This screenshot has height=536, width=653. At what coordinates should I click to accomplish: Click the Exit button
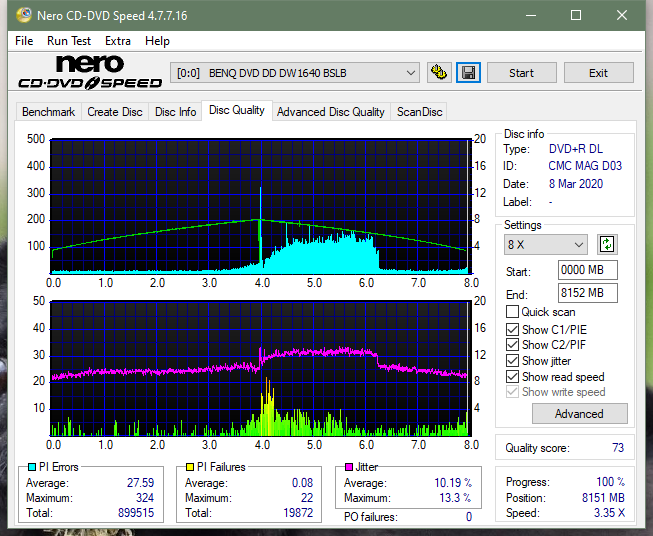[599, 73]
